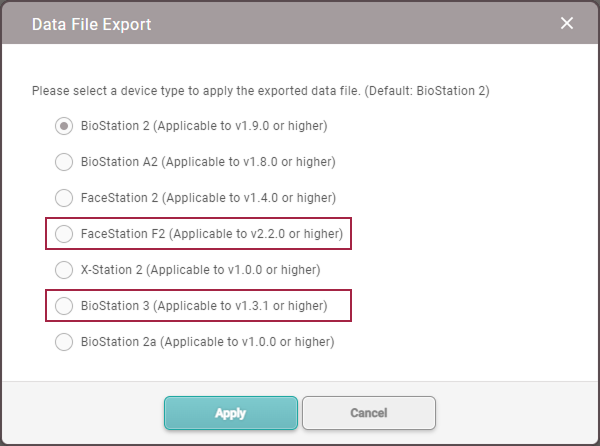The image size is (600, 446).
Task: Click the 'BioStation 2 (Applicable to v1.9.0 or higher)' label text
Action: pos(204,126)
